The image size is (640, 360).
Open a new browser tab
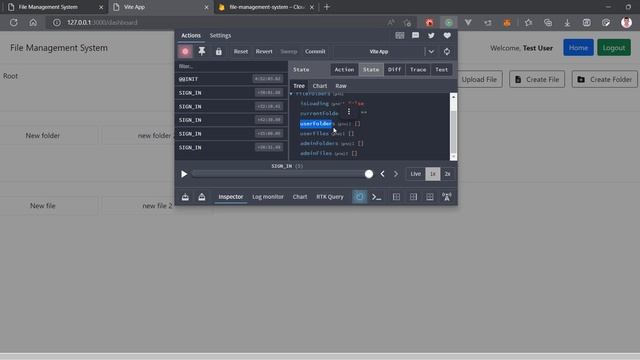tap(327, 7)
